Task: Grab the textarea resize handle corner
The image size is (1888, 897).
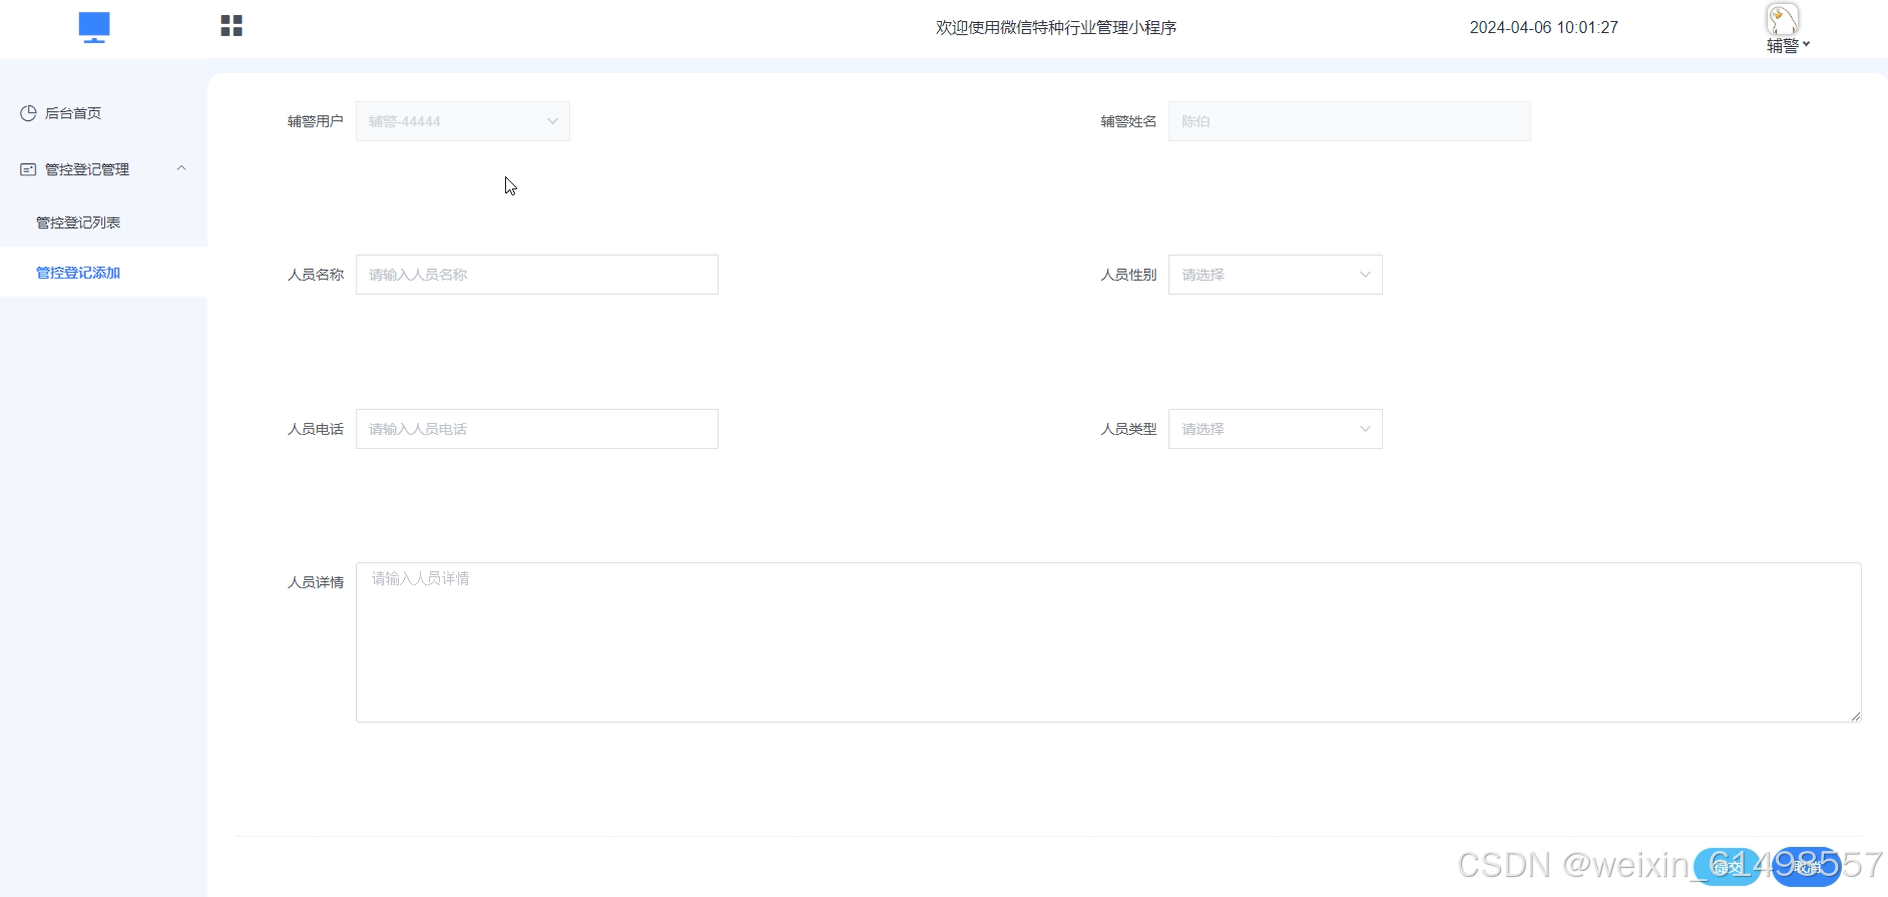Action: (x=1855, y=716)
